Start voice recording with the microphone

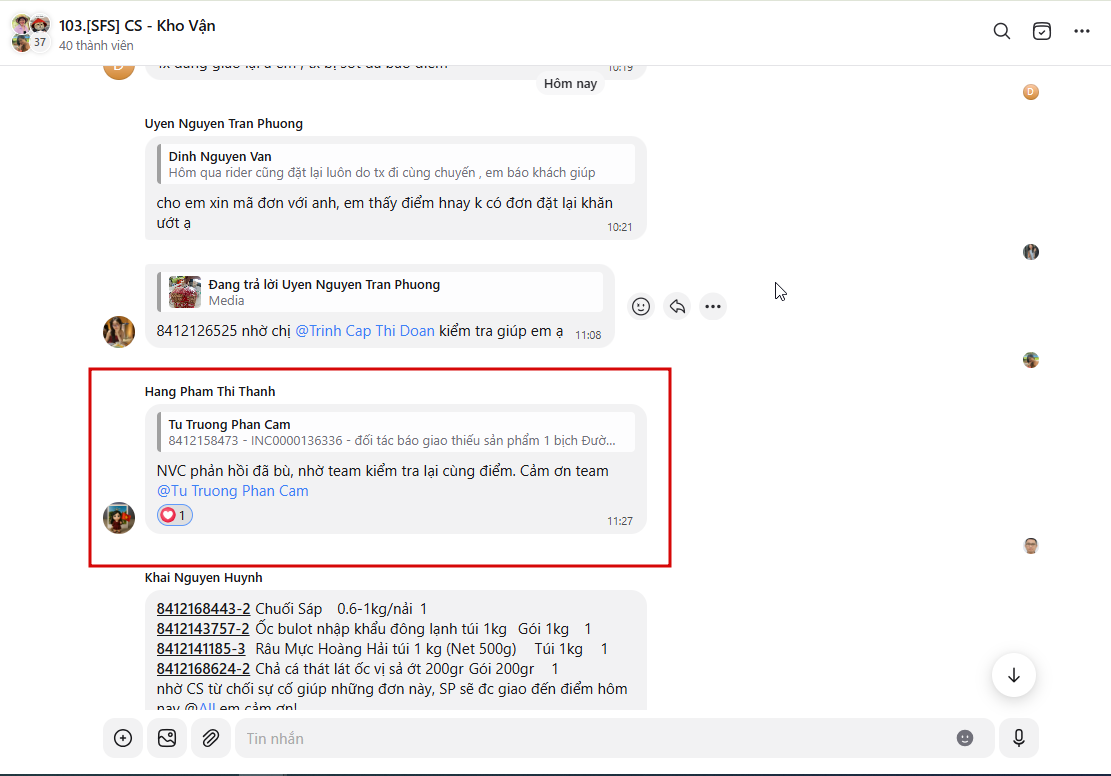(1018, 738)
